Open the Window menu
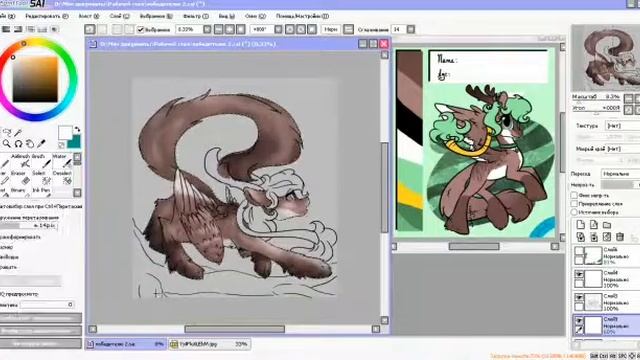This screenshot has width=640, height=360. point(255,16)
